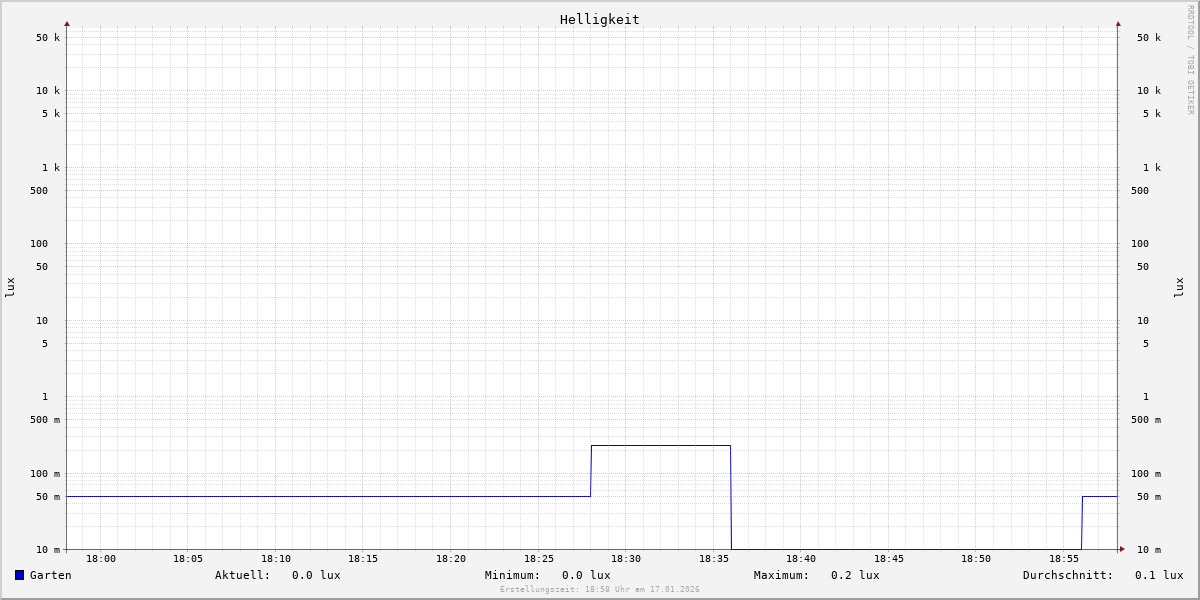Screen dimensions: 1200x600
Task: Click the 18:20 time axis label
Action: pyautogui.click(x=451, y=559)
